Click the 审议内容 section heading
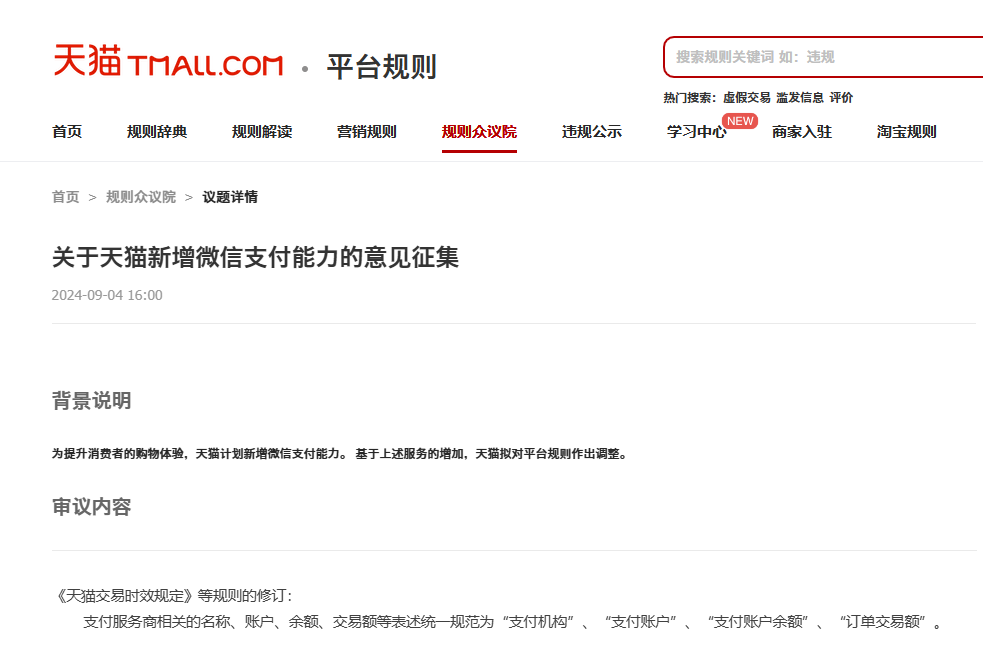Viewport: 983px width, 669px height. point(92,507)
